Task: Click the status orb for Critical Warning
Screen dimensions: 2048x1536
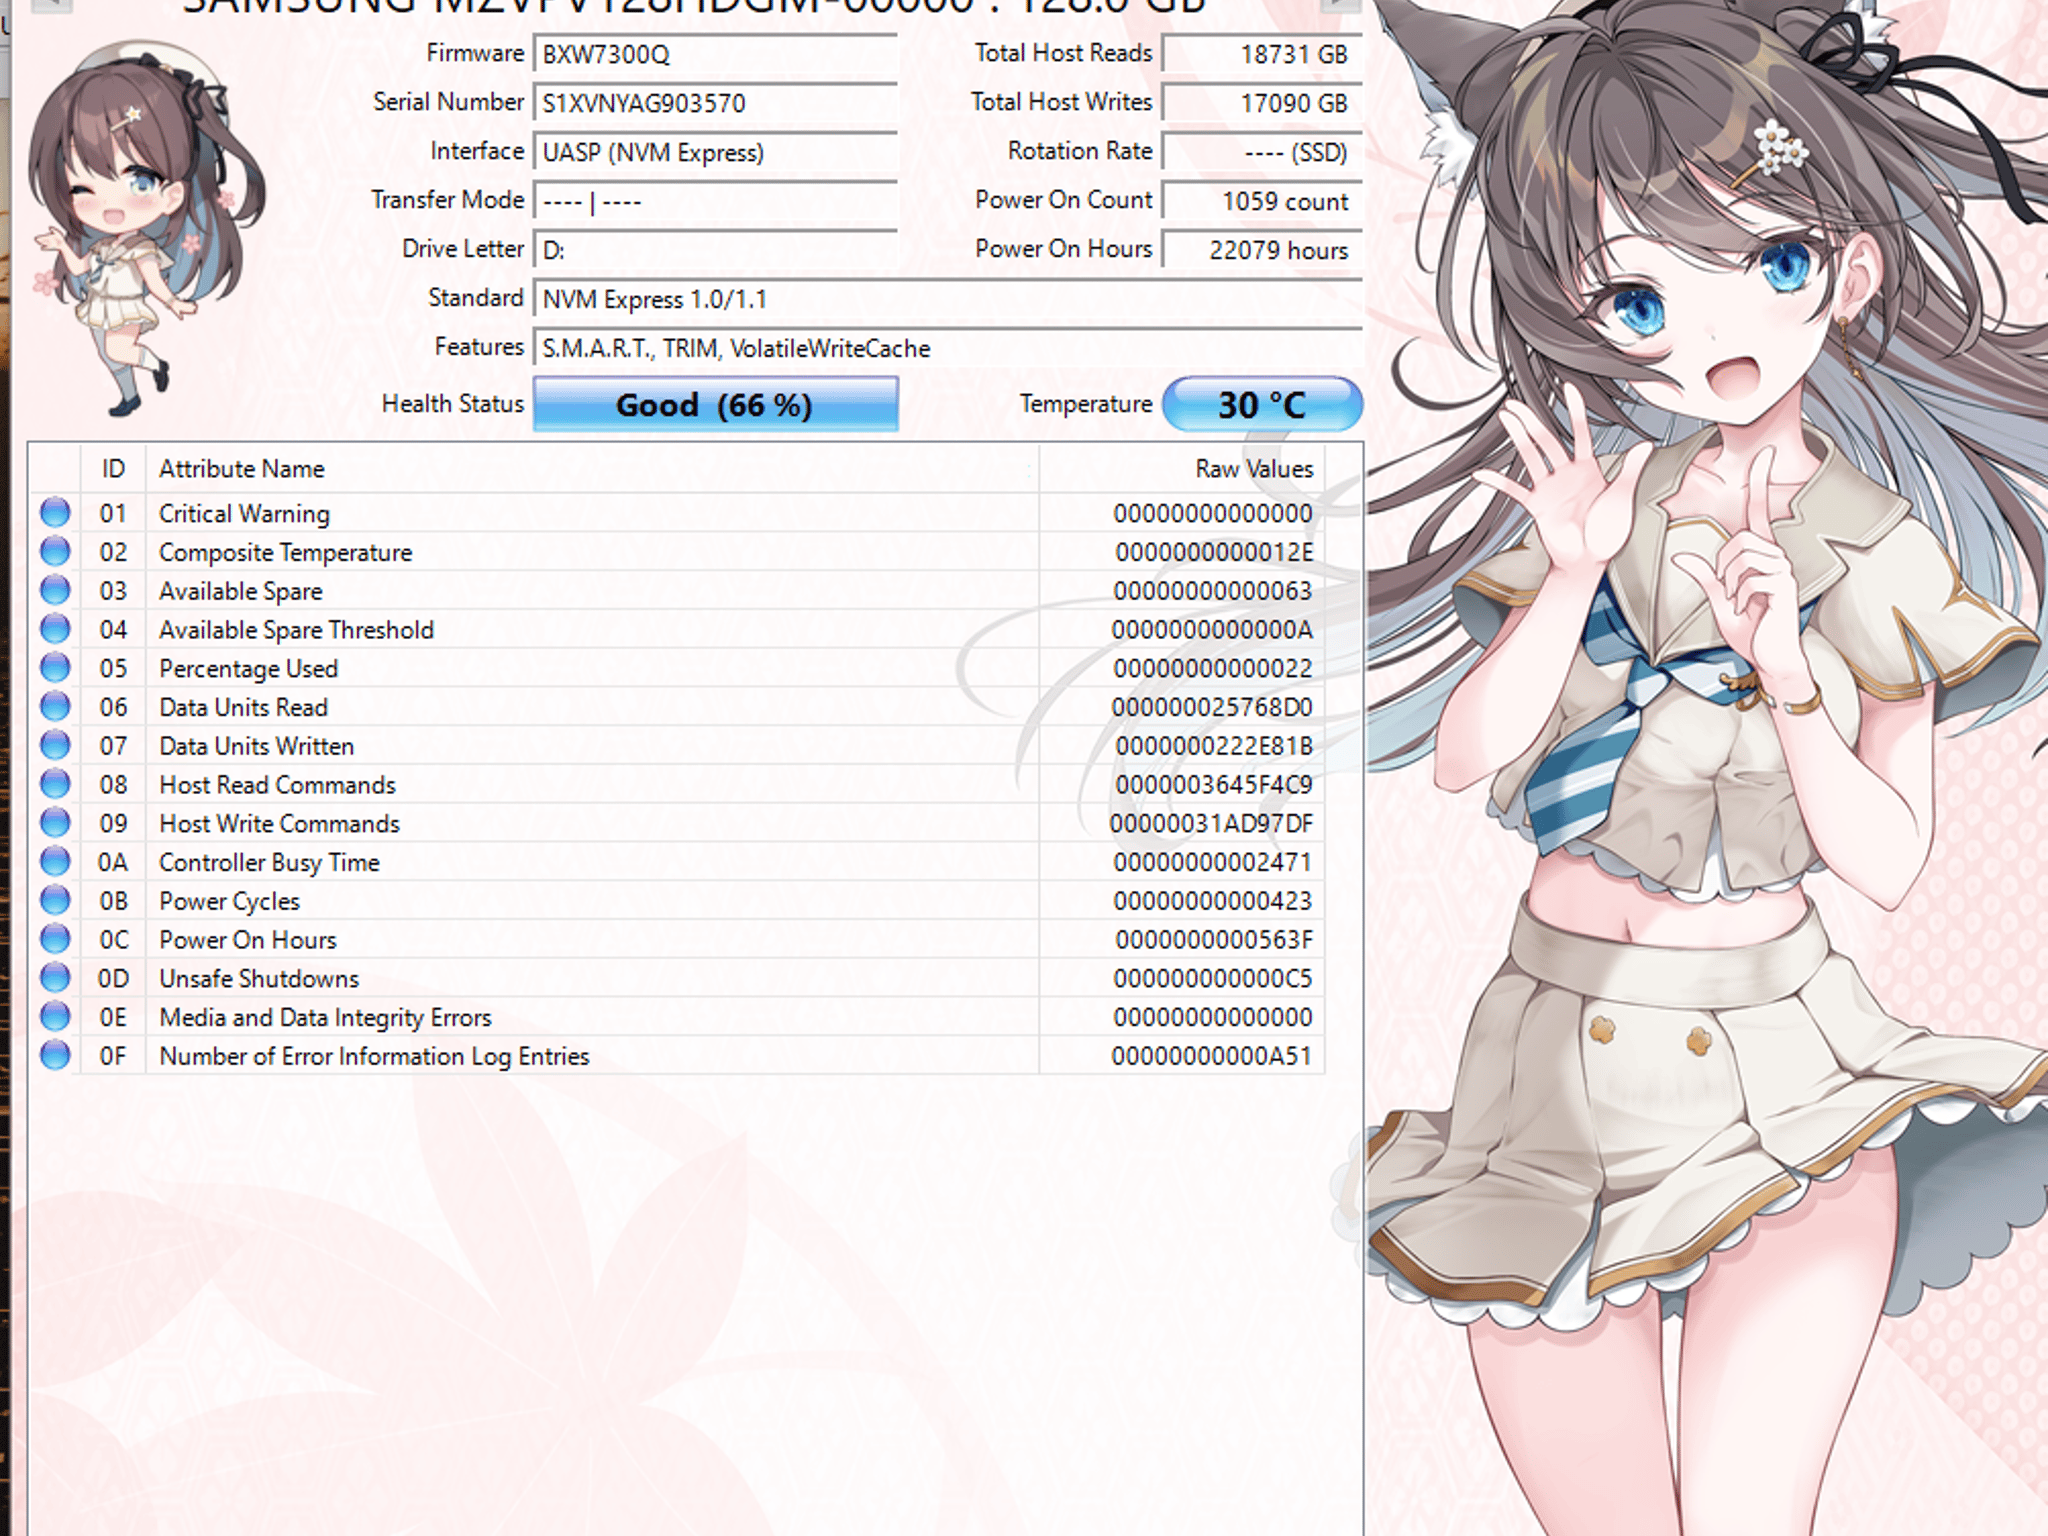Action: tap(55, 513)
